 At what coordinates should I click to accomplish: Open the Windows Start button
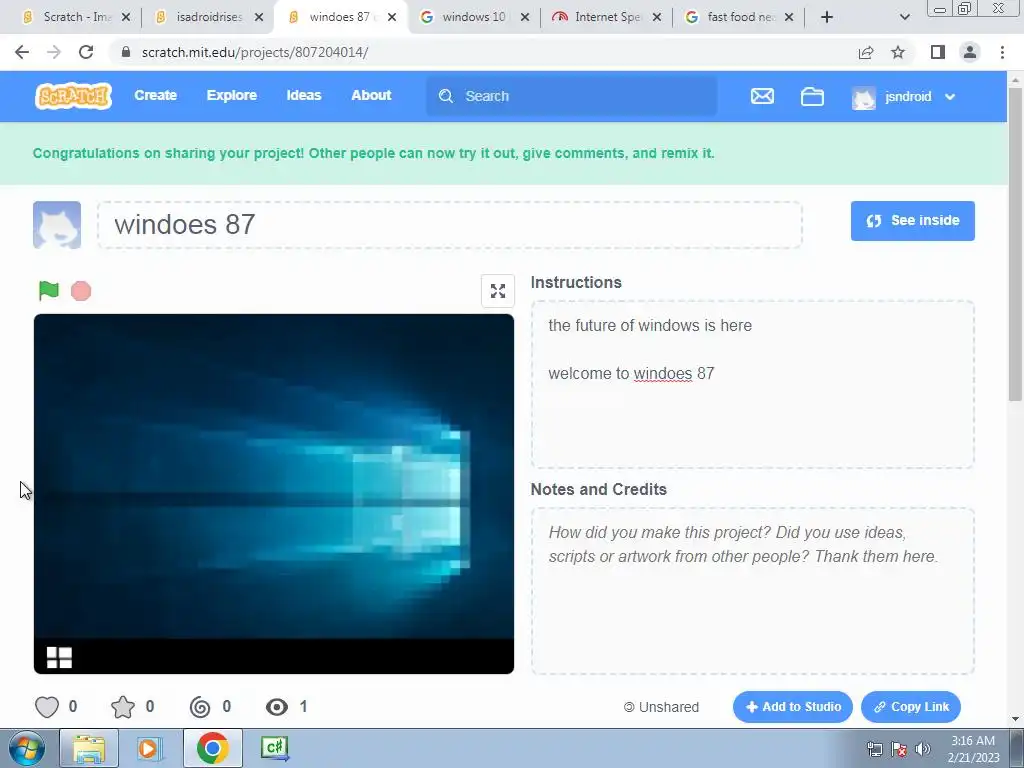pyautogui.click(x=26, y=748)
